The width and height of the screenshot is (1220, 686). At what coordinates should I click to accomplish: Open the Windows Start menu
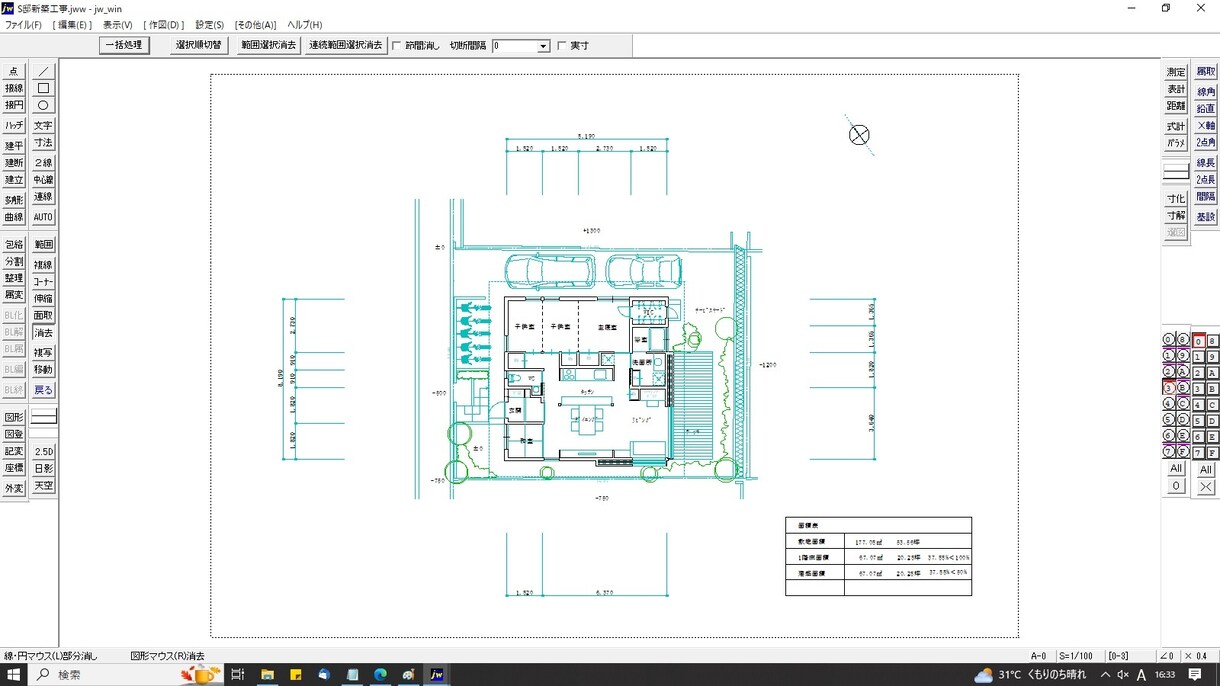coord(14,675)
